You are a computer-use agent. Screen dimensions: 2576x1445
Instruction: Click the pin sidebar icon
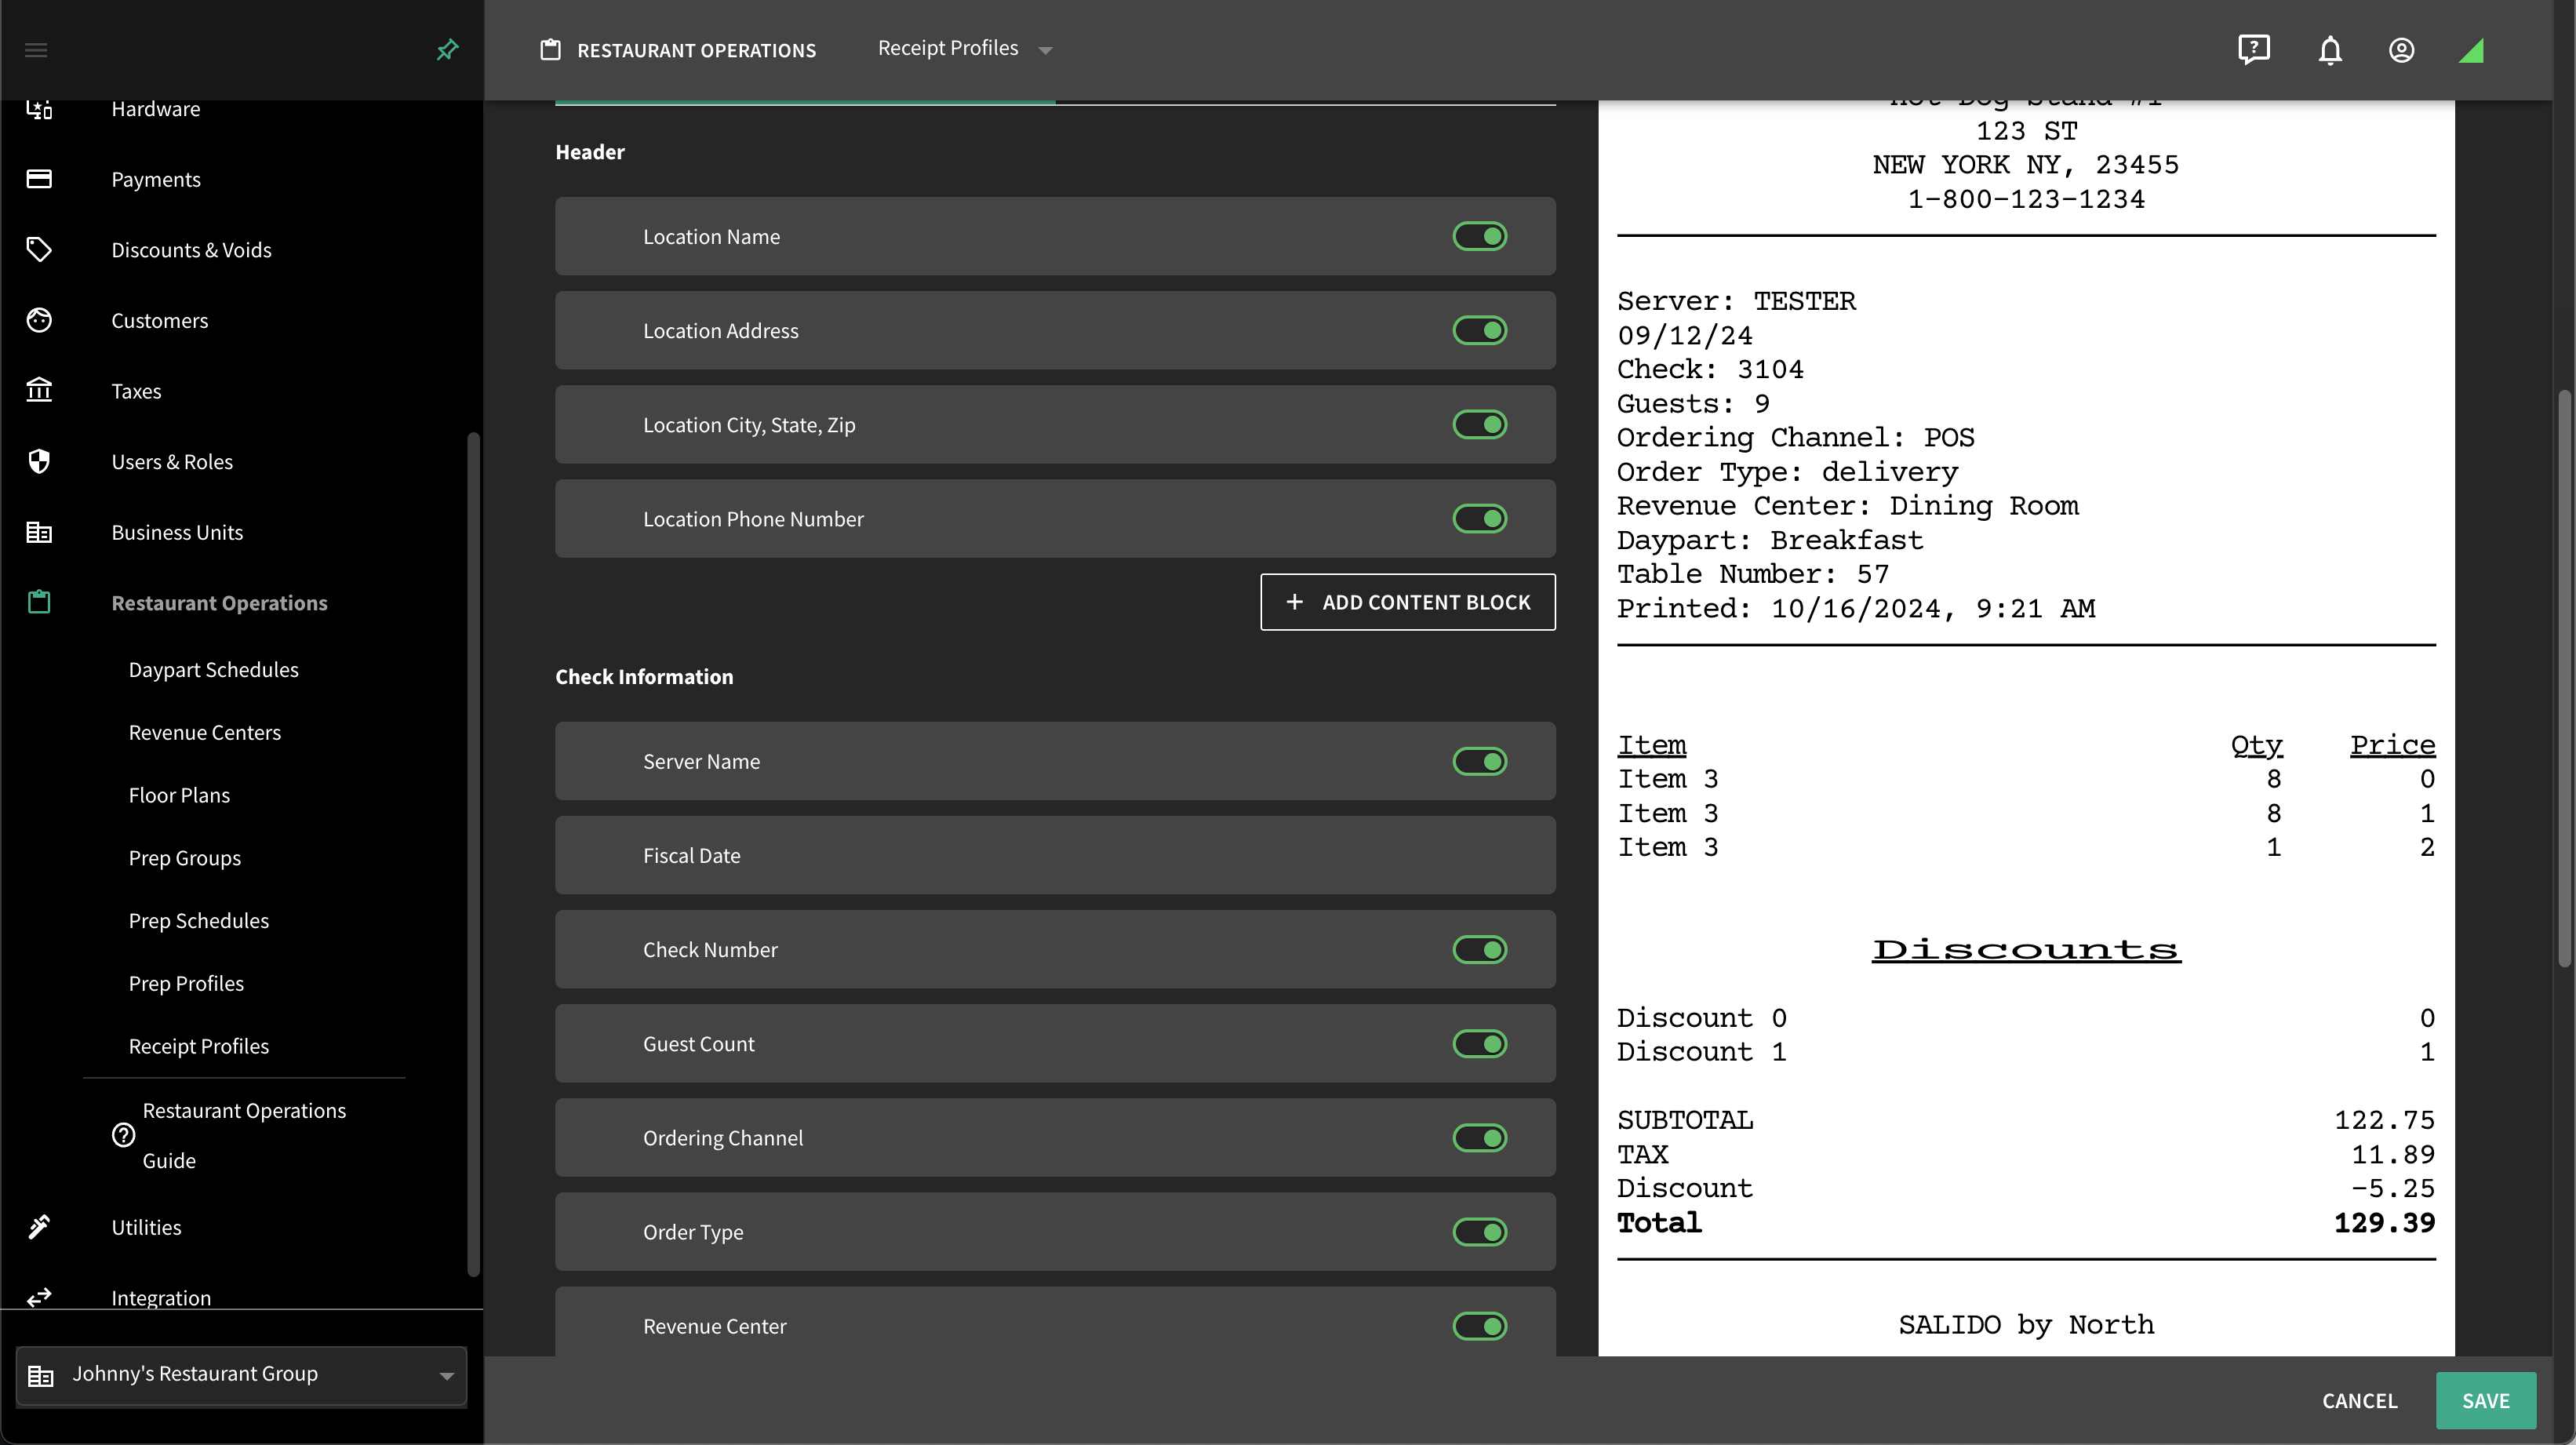tap(447, 49)
